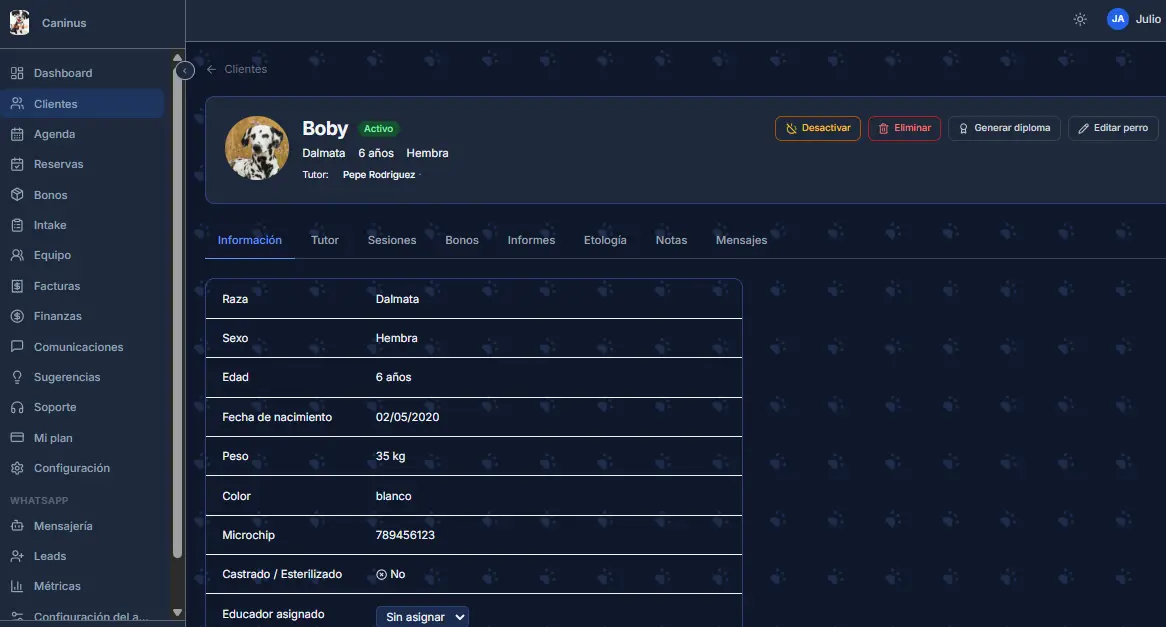The width and height of the screenshot is (1166, 627).
Task: Click the Clientes people icon
Action: tap(17, 103)
